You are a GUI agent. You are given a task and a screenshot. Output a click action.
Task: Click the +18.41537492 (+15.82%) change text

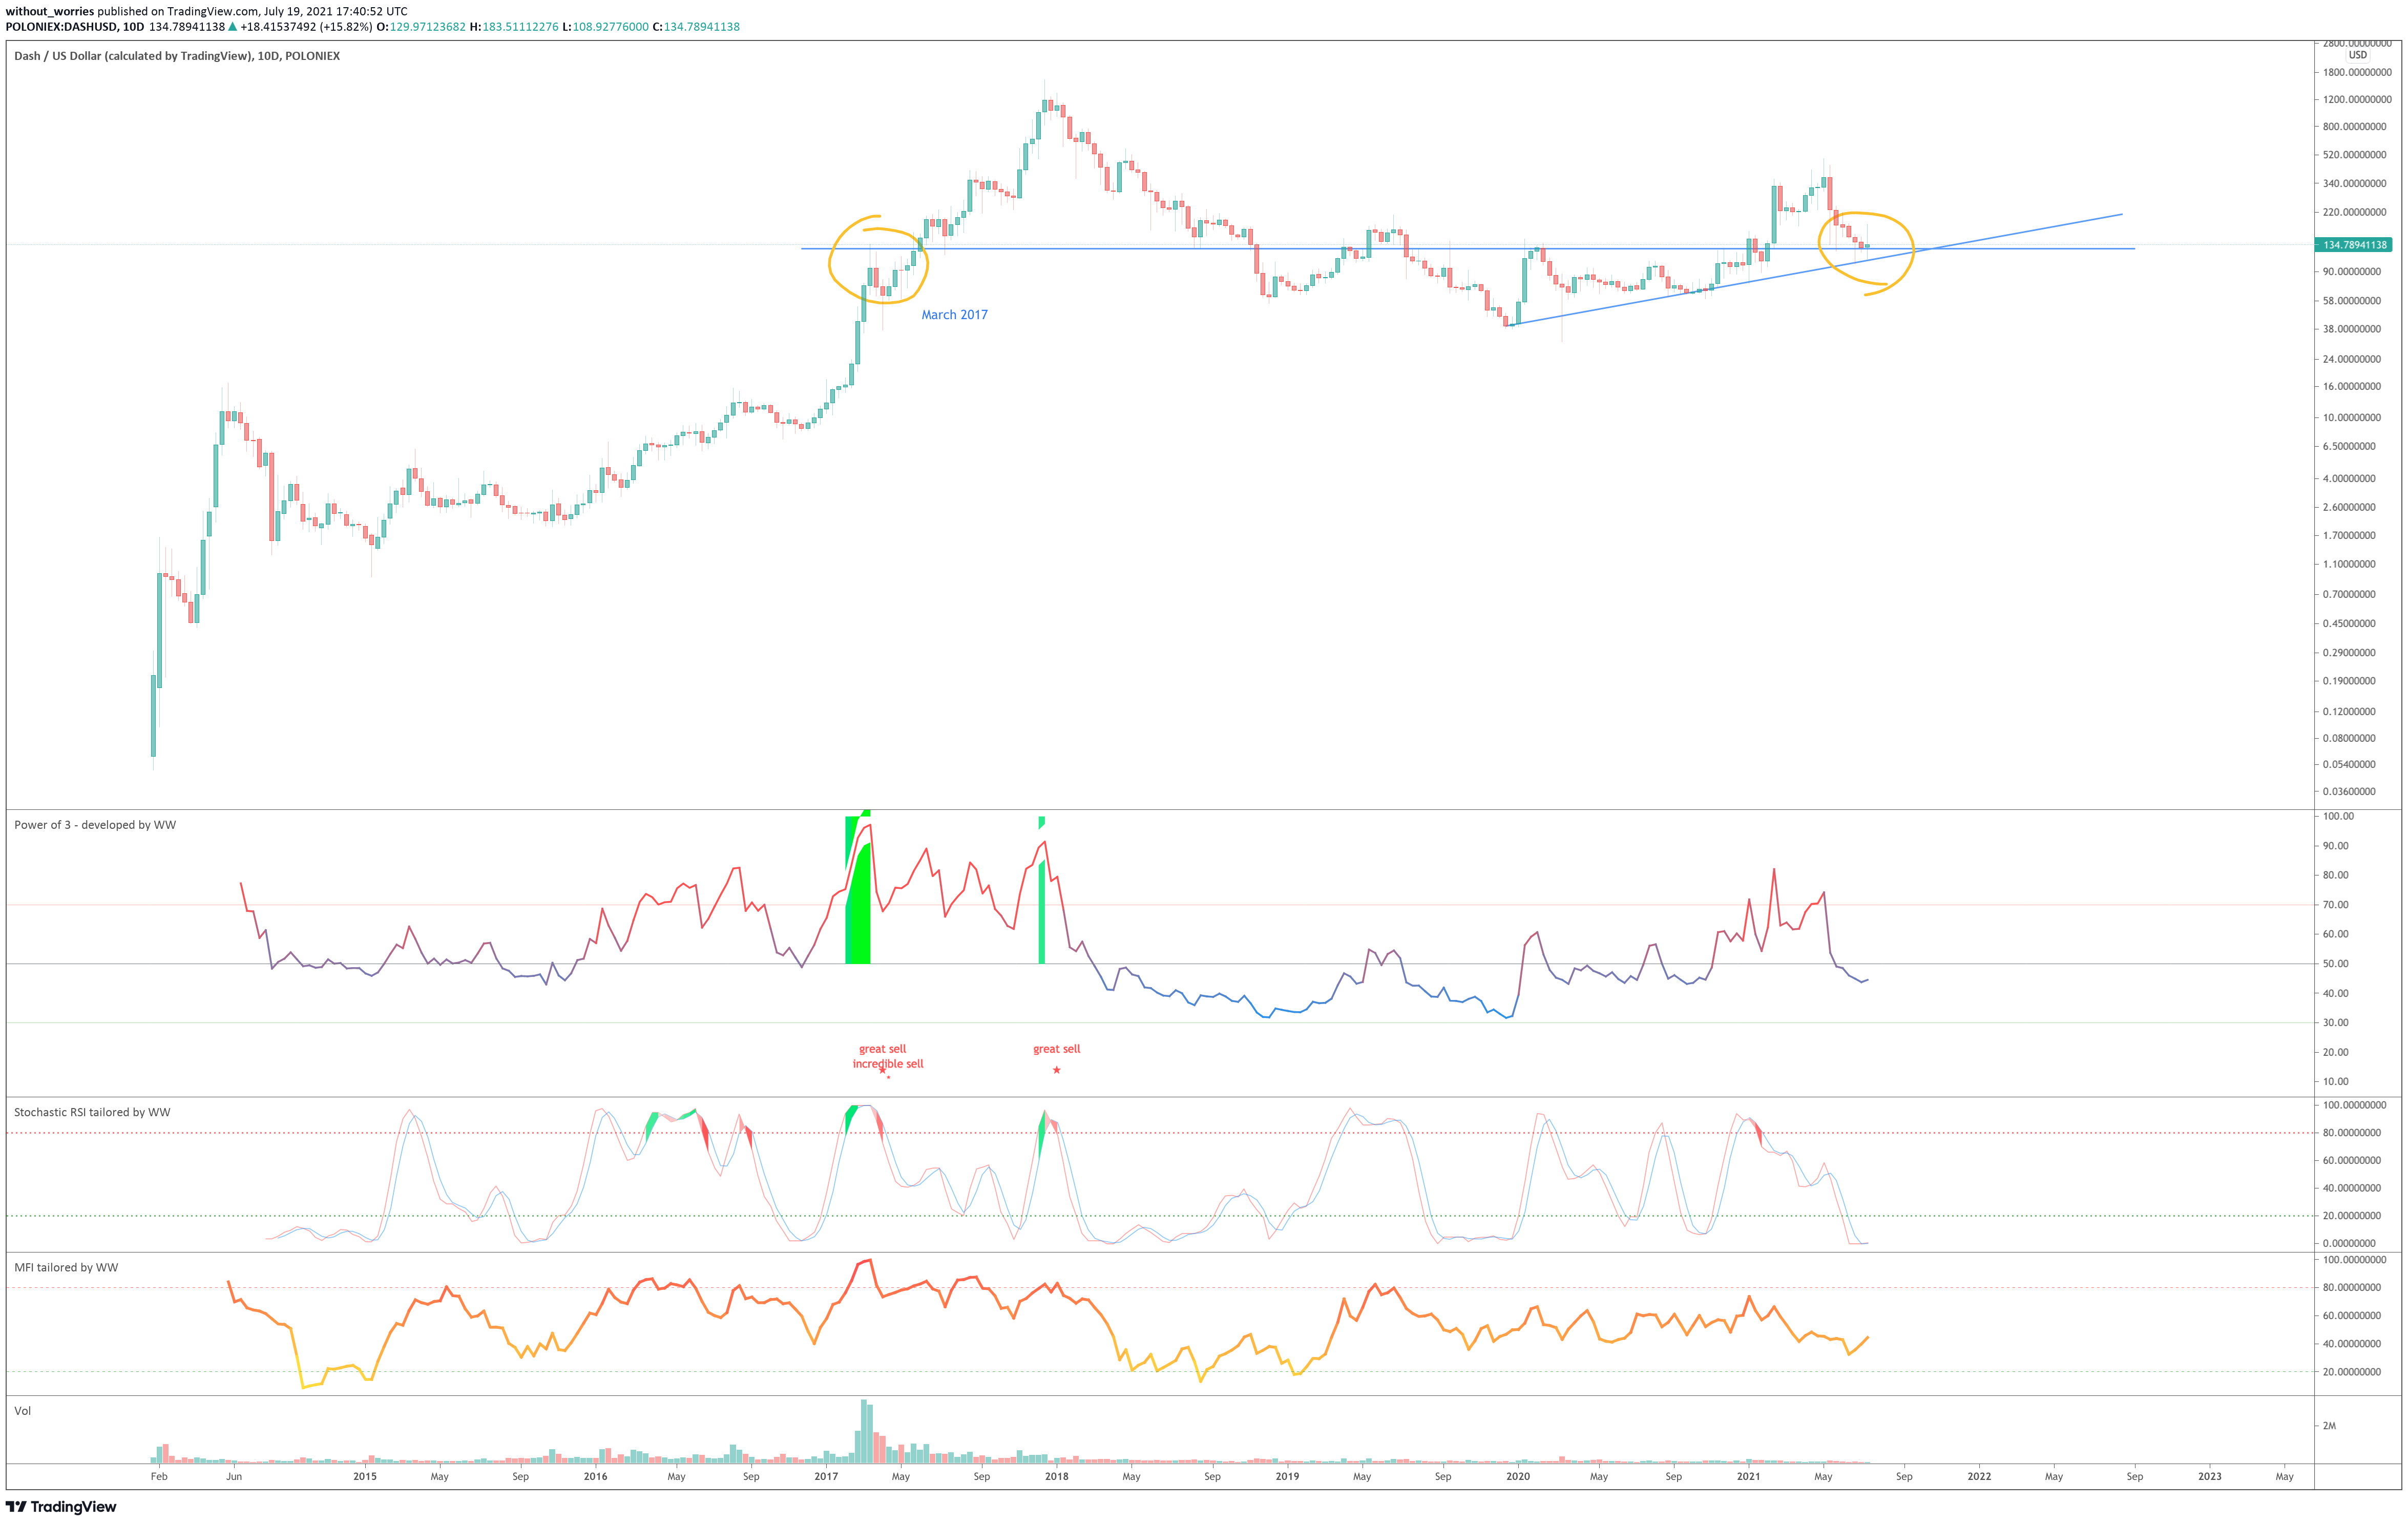tap(306, 27)
